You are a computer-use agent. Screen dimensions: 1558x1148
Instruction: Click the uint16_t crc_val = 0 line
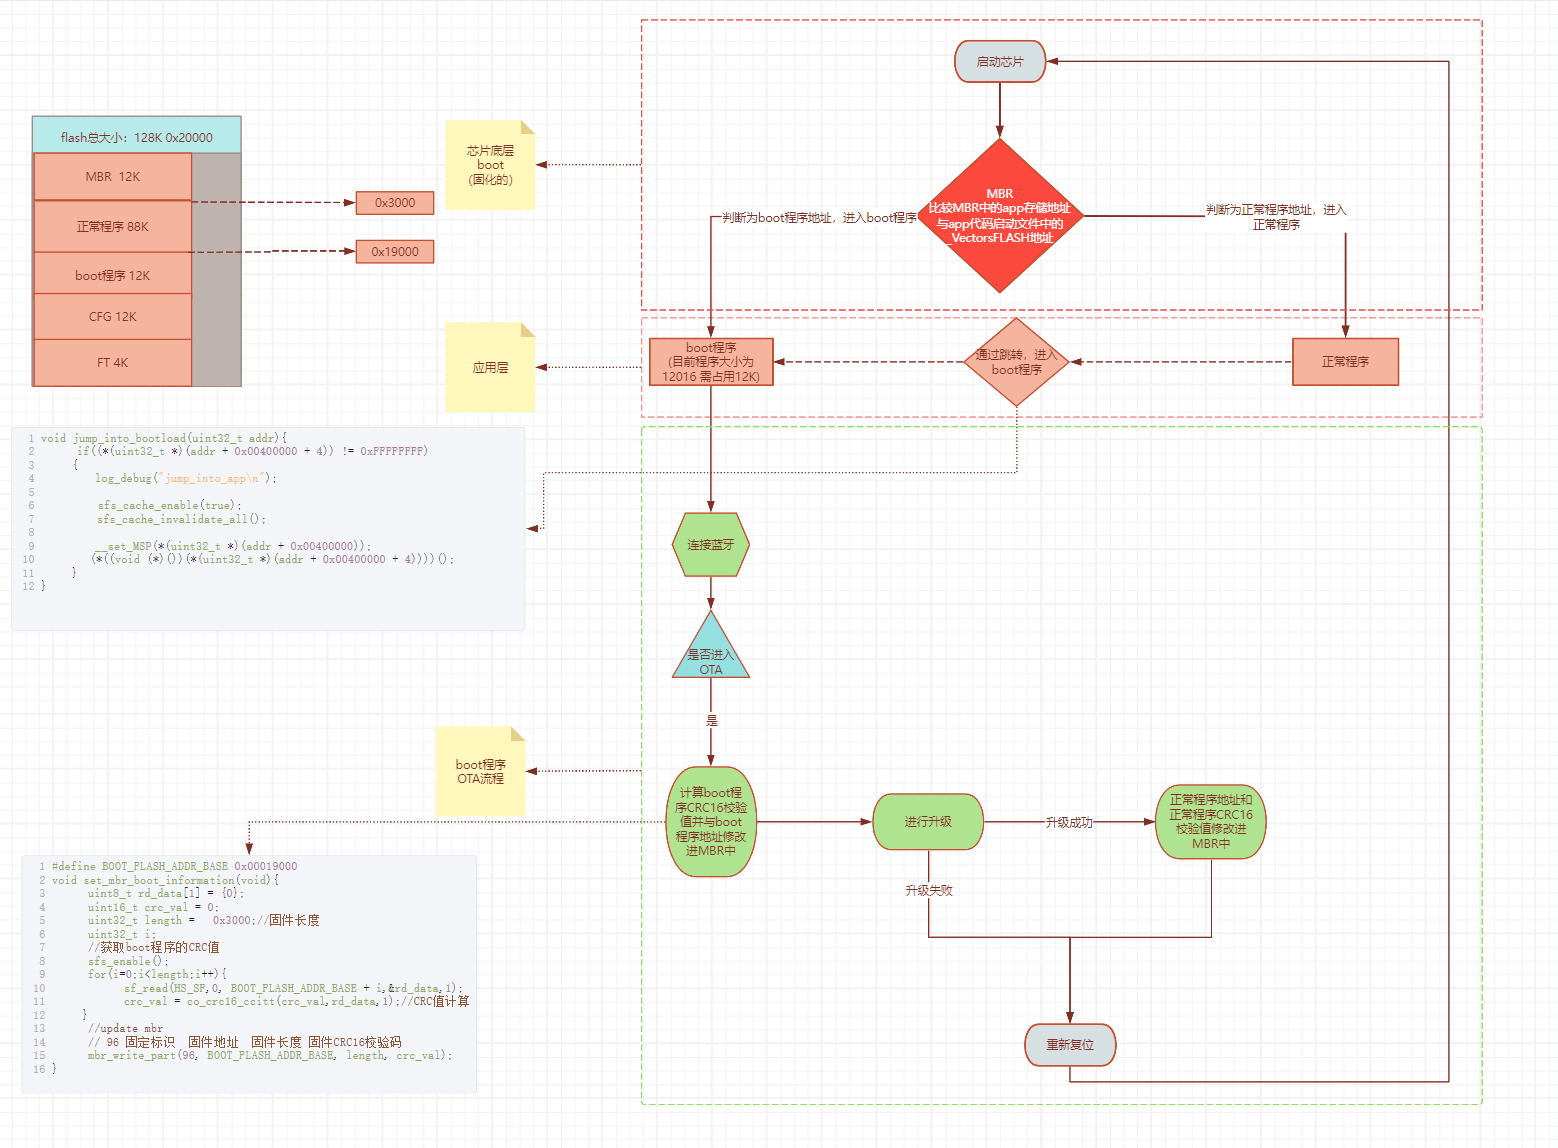pyautogui.click(x=152, y=908)
